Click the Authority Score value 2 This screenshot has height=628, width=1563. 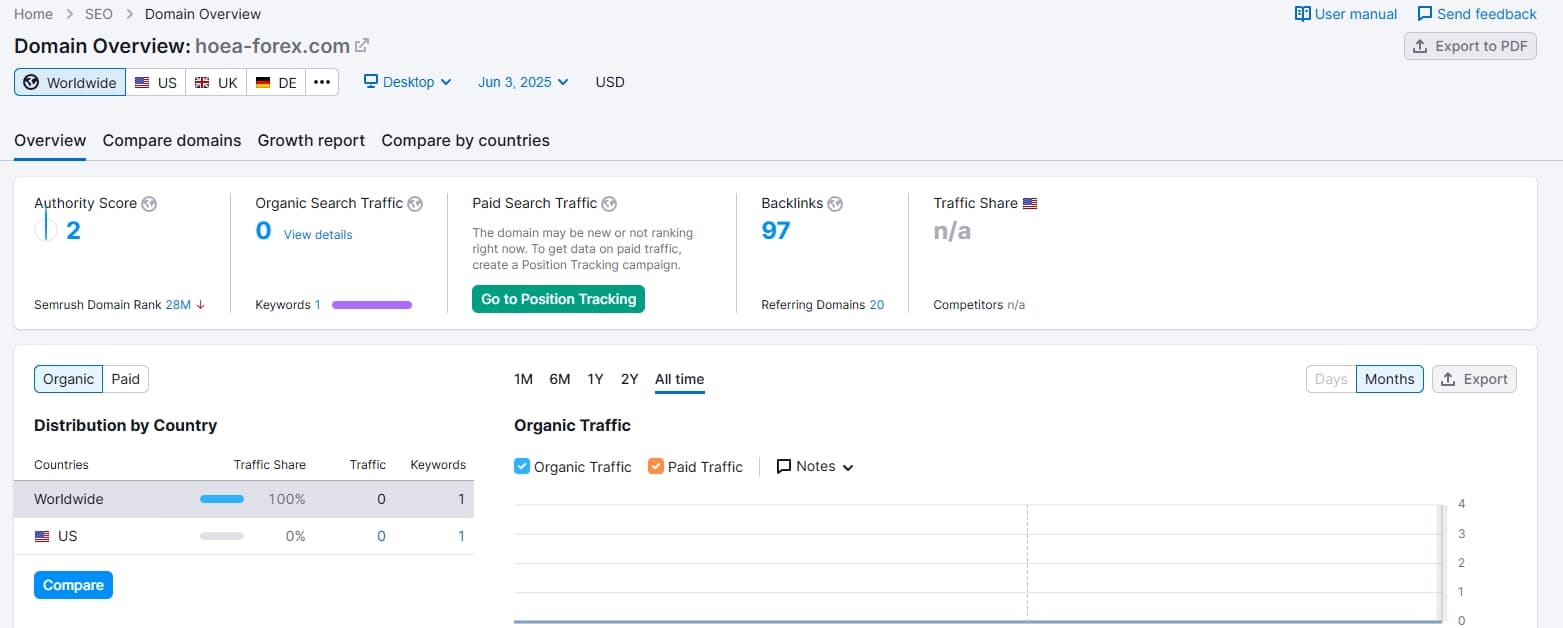73,231
